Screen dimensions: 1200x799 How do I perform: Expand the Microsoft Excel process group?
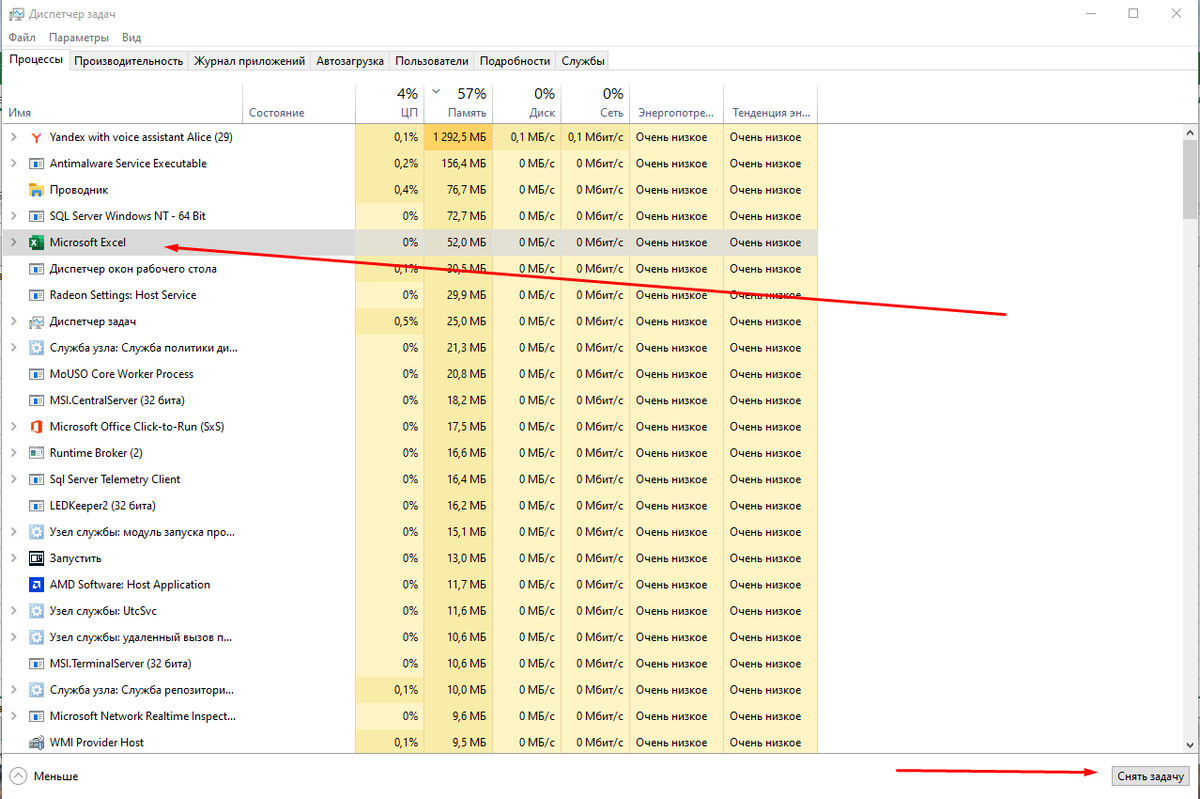tap(13, 242)
